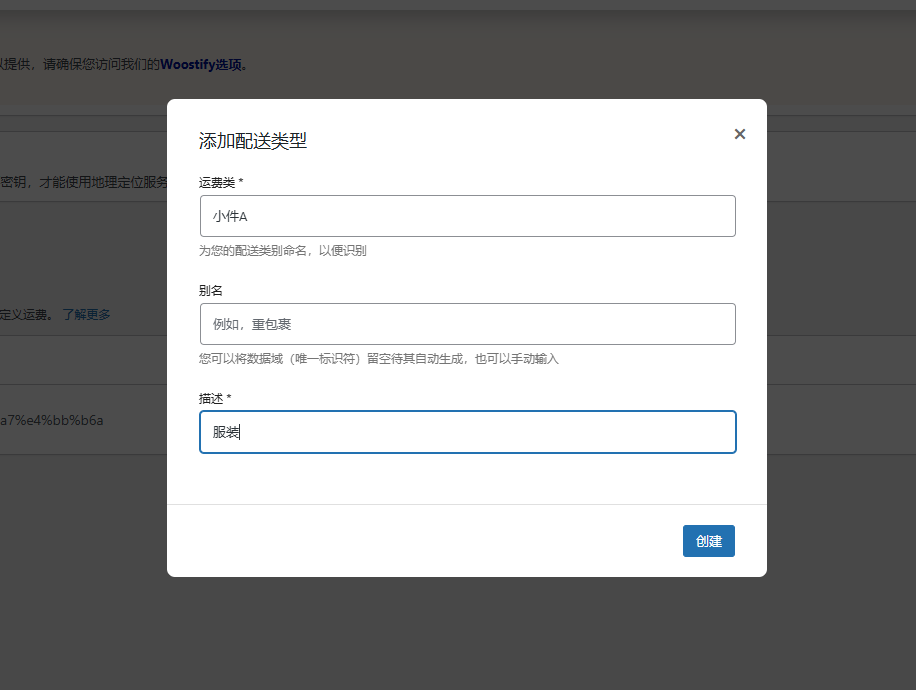
Task: Click the empty 别名 input field
Action: click(467, 323)
